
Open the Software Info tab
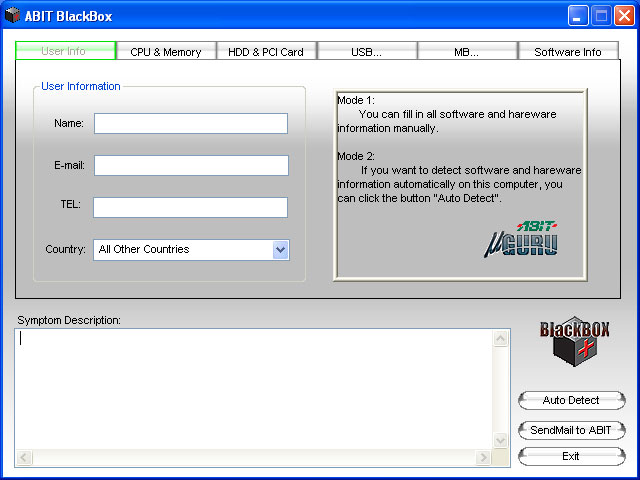568,51
